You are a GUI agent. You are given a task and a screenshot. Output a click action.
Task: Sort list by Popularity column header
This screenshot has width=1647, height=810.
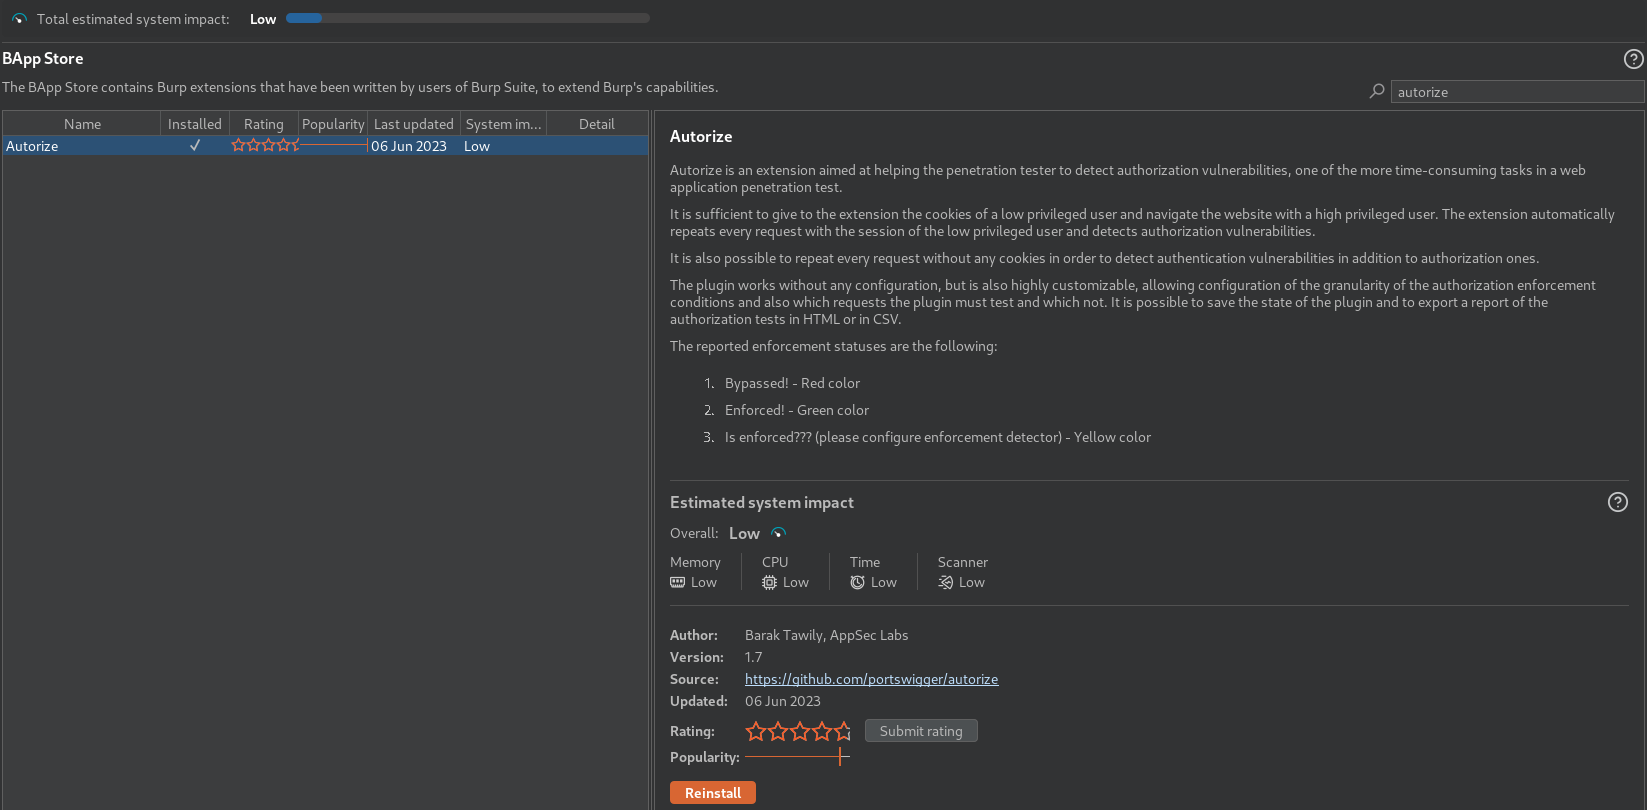[333, 124]
